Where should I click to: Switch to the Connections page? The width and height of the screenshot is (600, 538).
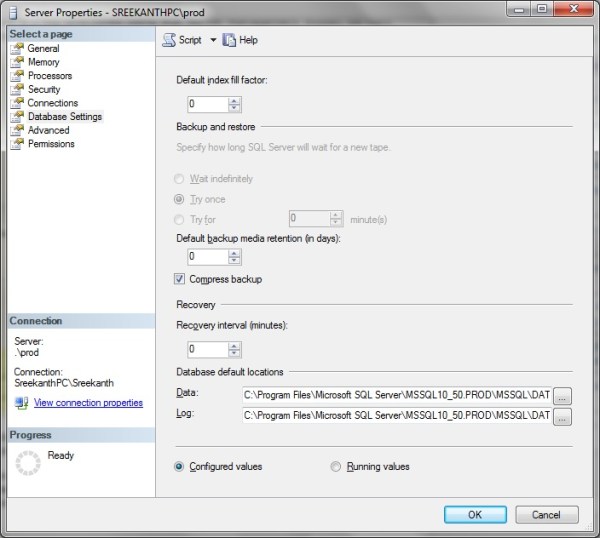[52, 103]
